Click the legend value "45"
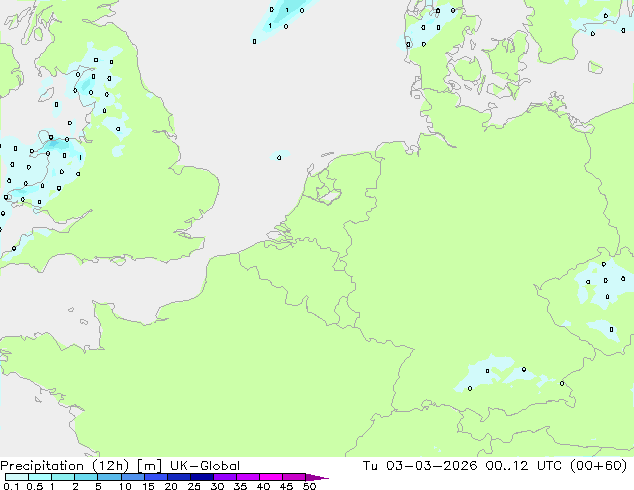Viewport: 634px width, 490px height. [286, 486]
